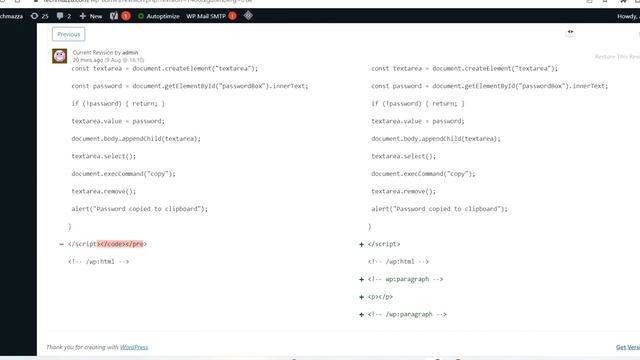Click the "20 mins ago" revision timestamp
Image resolution: width=640 pixels, height=360 pixels.
pyautogui.click(x=108, y=60)
